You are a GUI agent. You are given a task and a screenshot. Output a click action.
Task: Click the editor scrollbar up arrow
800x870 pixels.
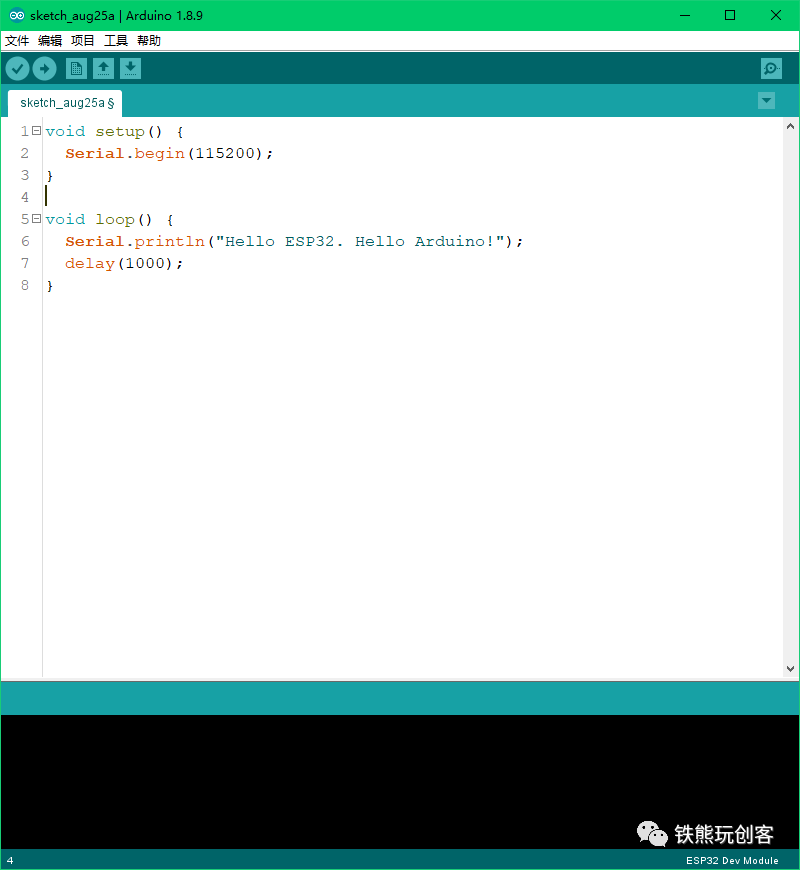pos(791,127)
